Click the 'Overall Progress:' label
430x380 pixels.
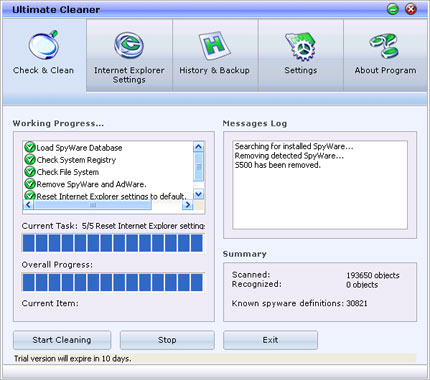(x=57, y=265)
